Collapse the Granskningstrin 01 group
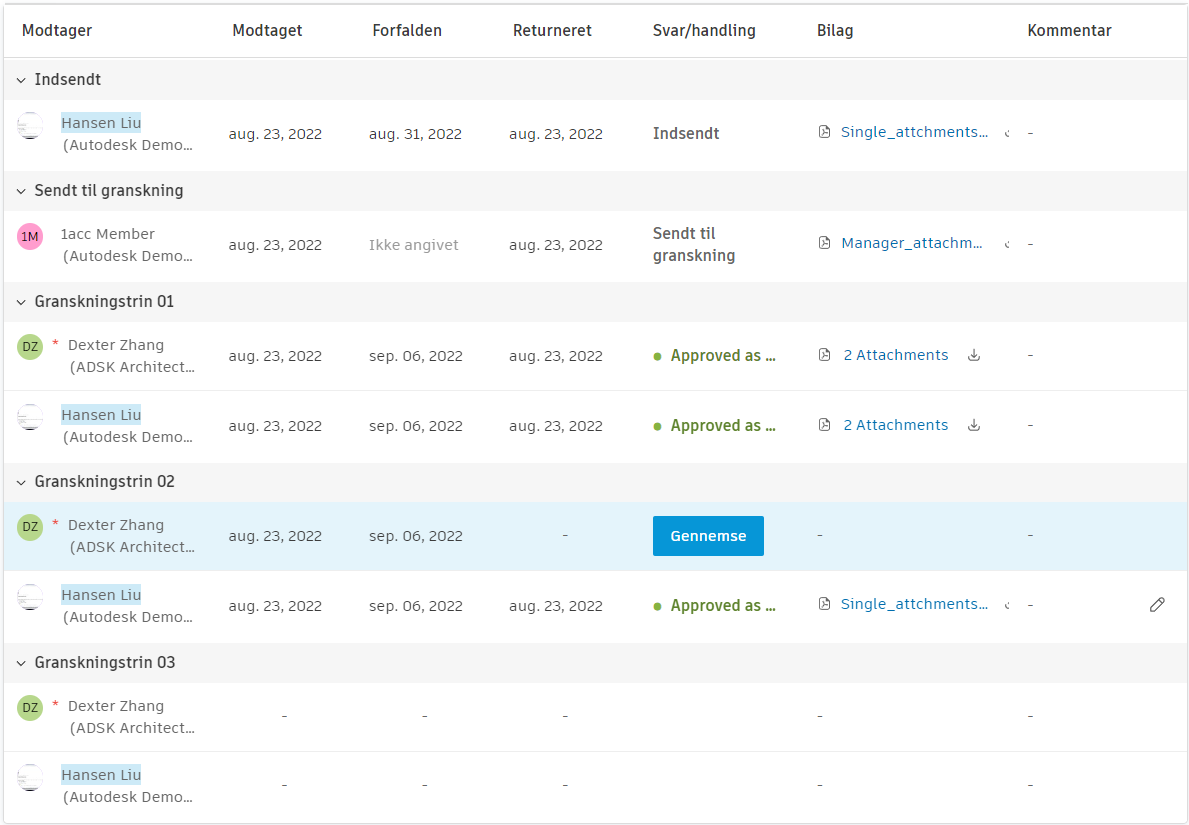The height and width of the screenshot is (825, 1189). [x=21, y=302]
